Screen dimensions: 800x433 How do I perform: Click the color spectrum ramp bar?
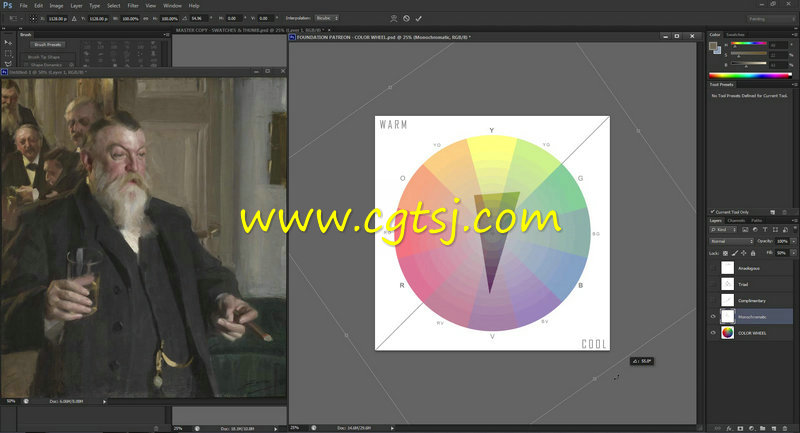coord(750,75)
